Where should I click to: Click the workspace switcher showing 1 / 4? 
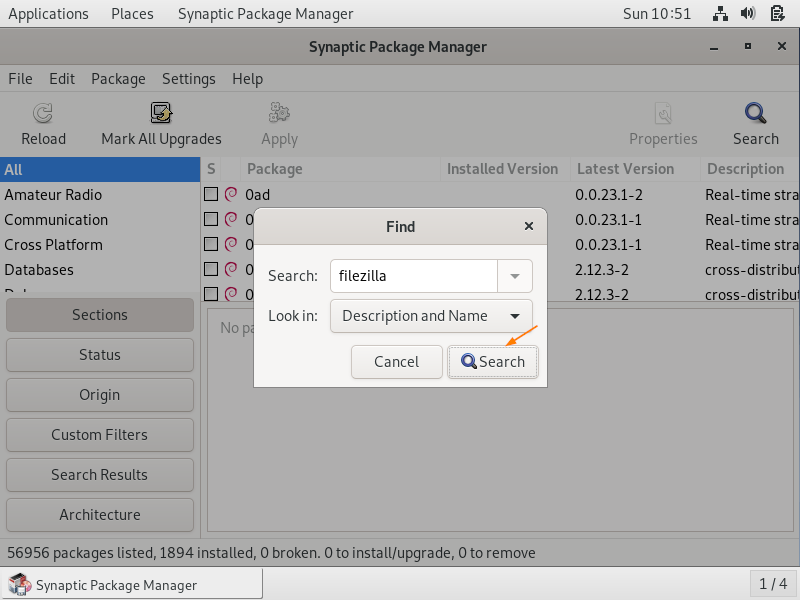[773, 584]
